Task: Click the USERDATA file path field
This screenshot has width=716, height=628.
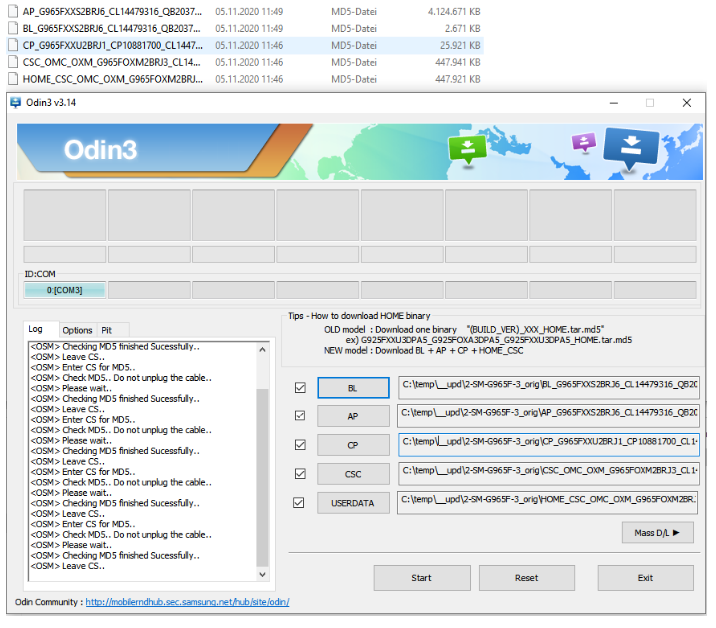Action: [x=548, y=502]
